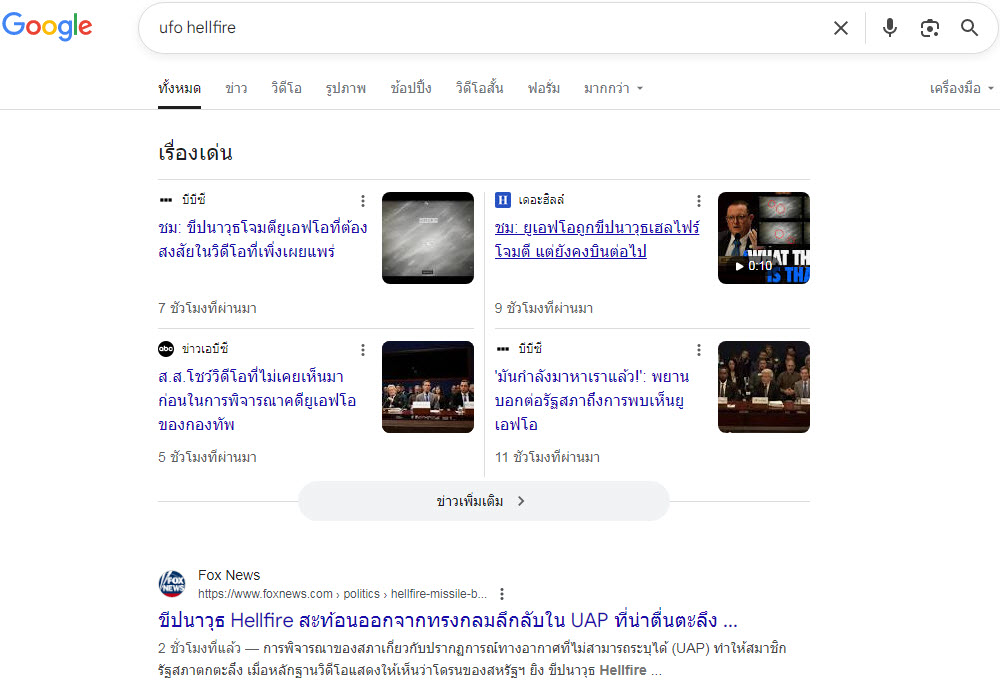Click the '11 ชั่วโมงที่ผ่านมา' timestamp
Viewport: 1000px width, 685px height.
(x=547, y=457)
